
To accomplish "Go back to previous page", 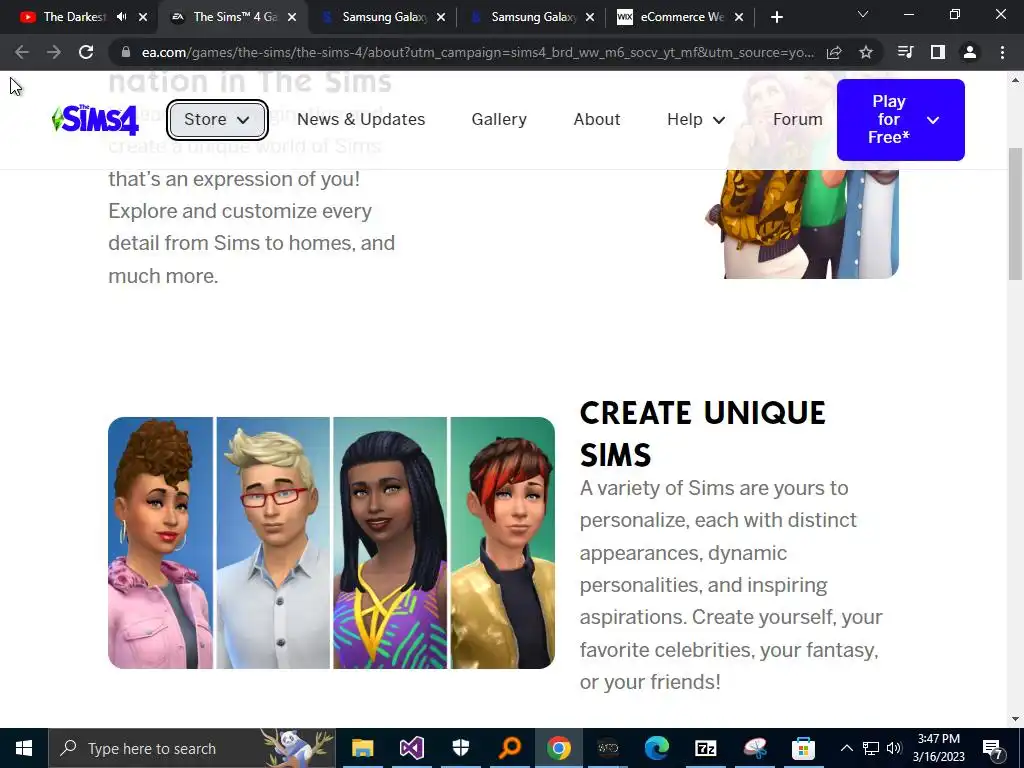I will (22, 52).
